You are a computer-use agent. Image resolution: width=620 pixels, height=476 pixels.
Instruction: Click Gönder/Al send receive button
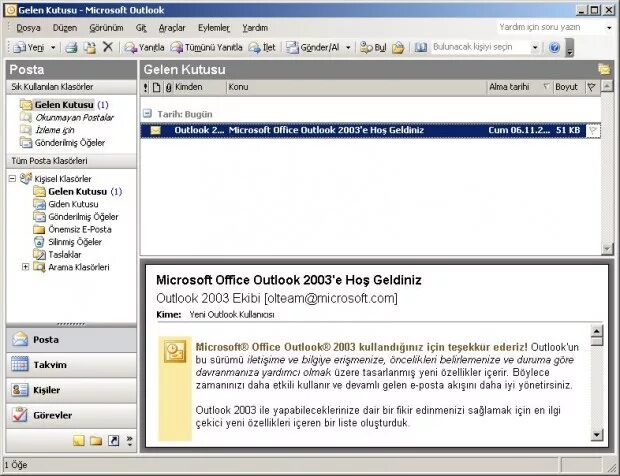pyautogui.click(x=314, y=47)
